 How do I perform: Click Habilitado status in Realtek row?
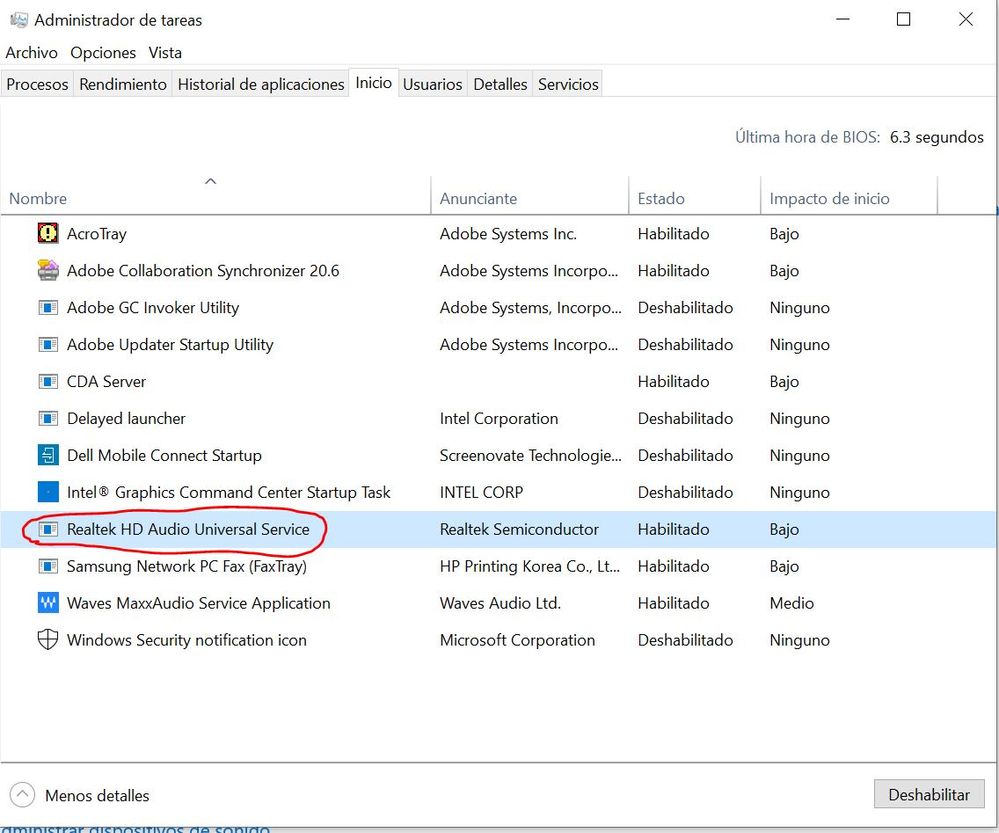point(673,530)
